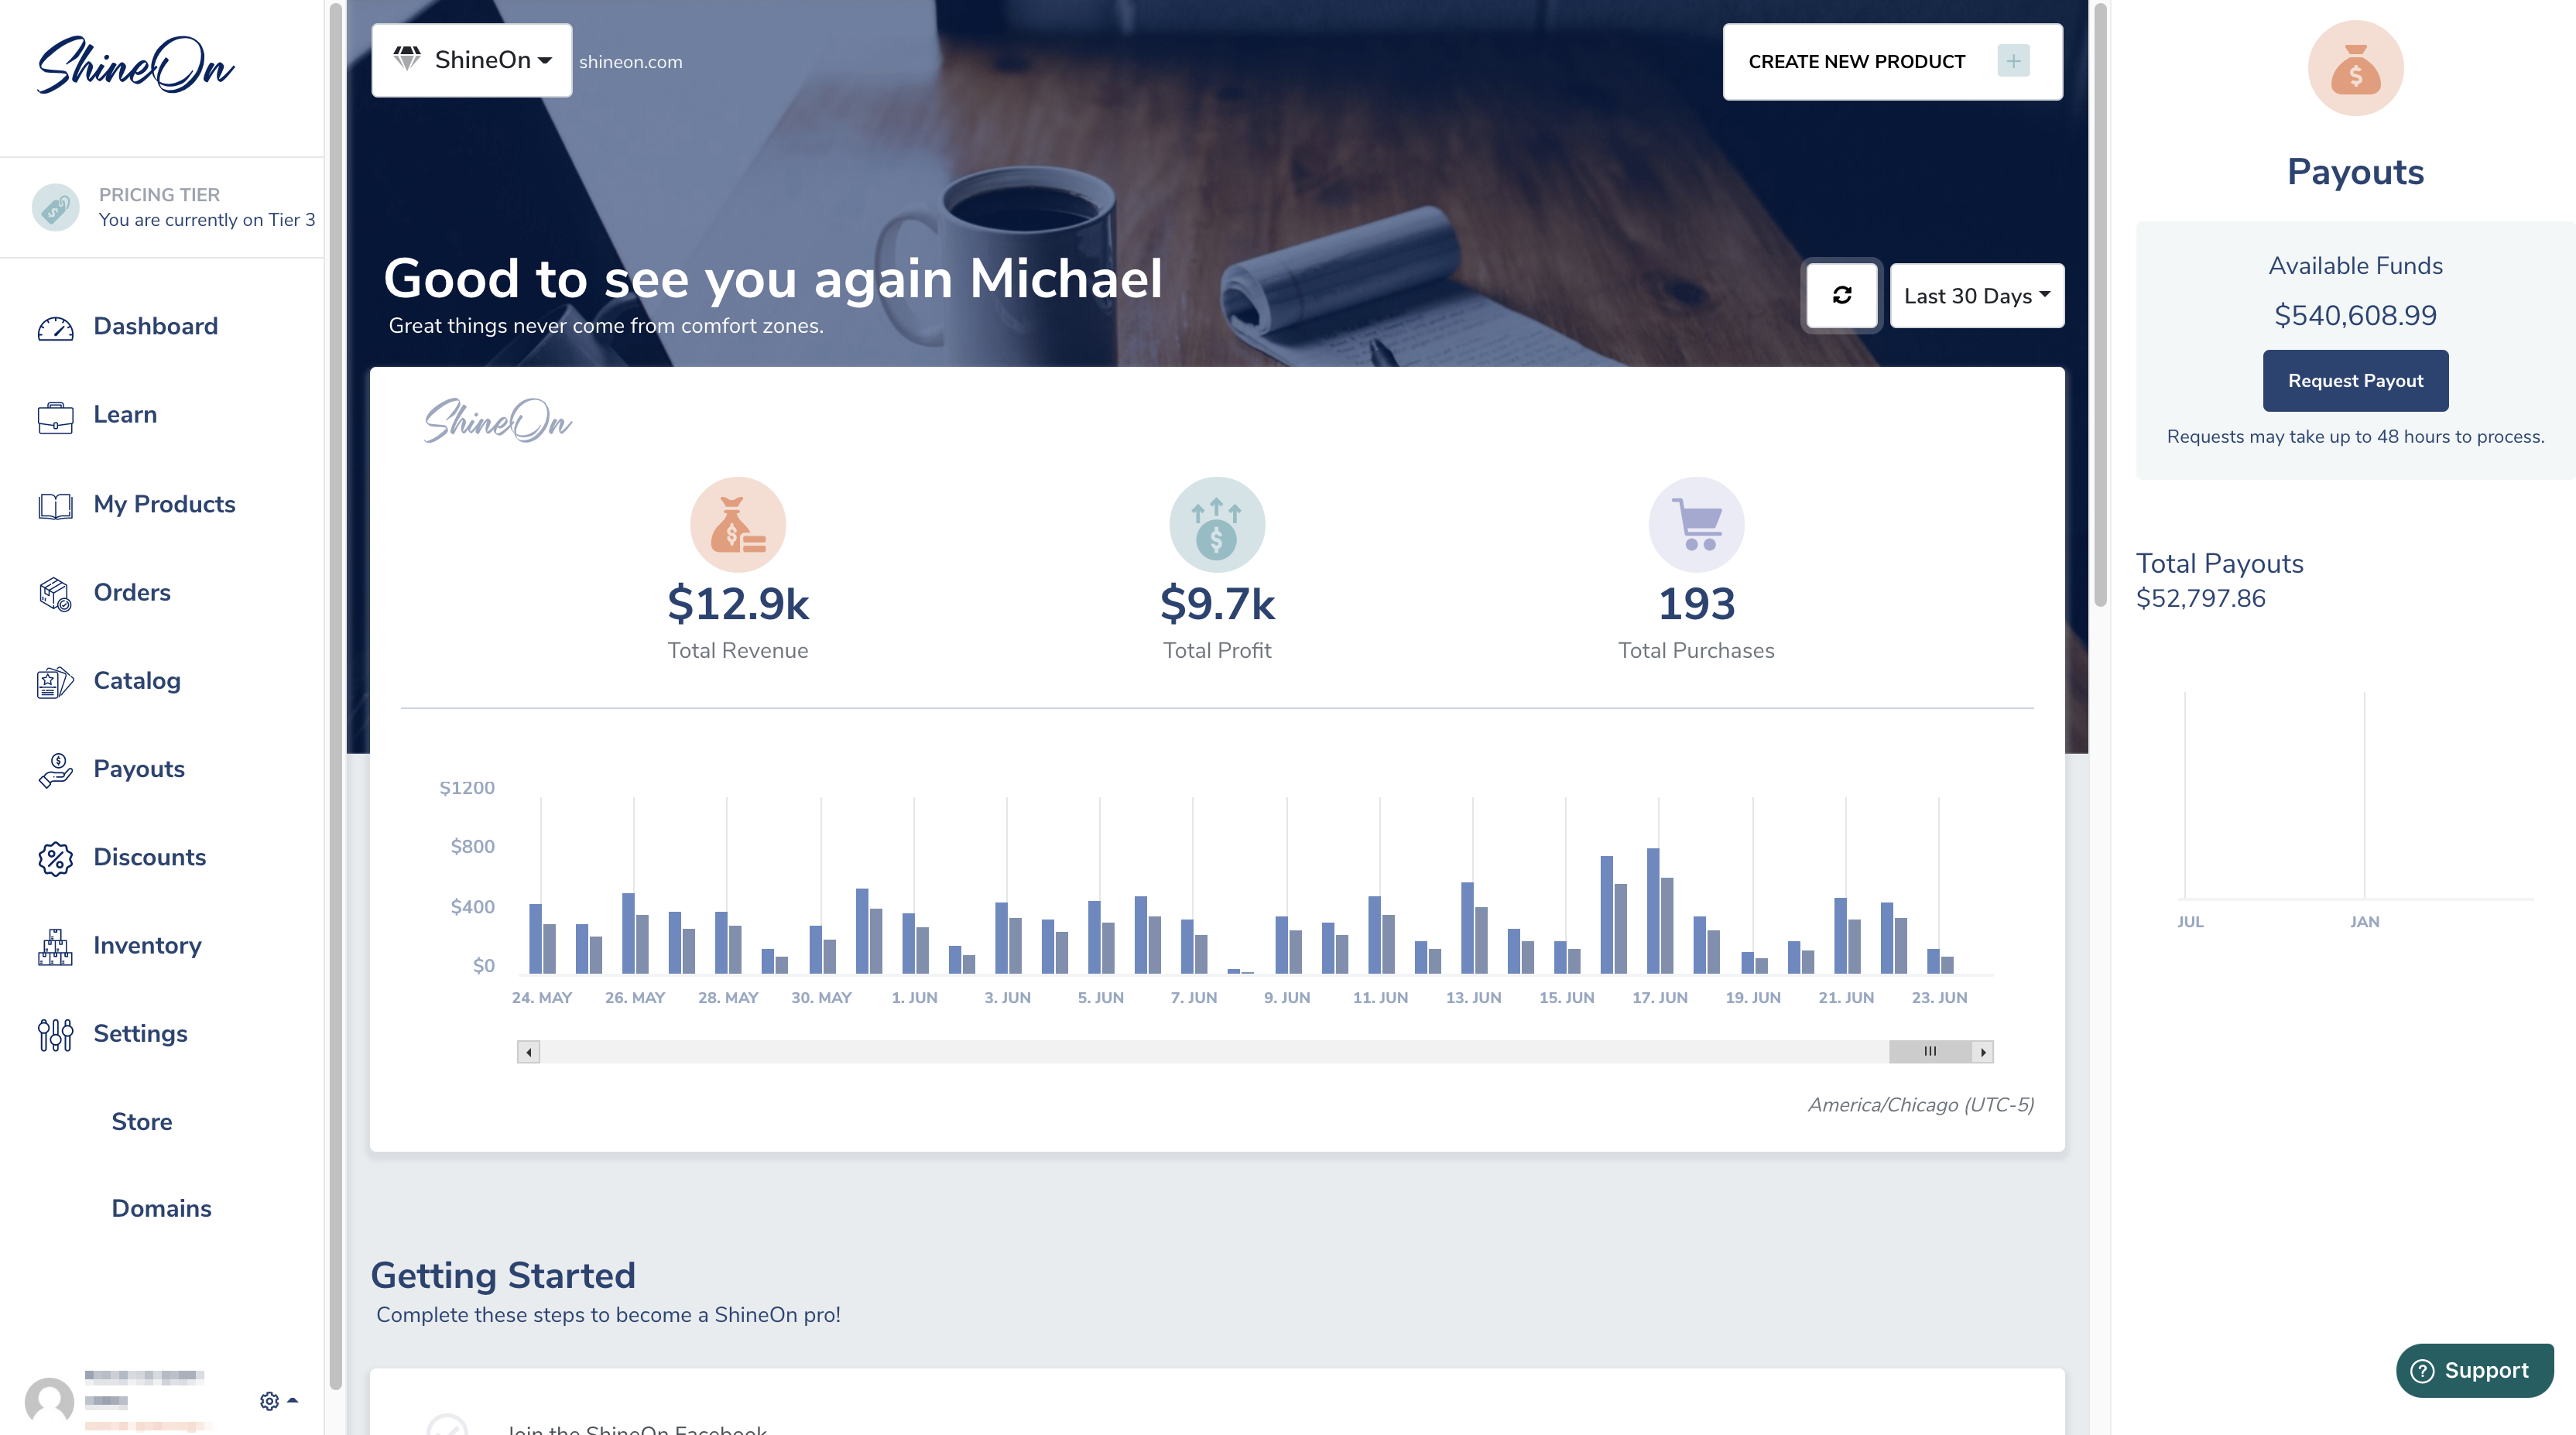Click the Catalog sidebar icon
Screen dimensions: 2576x1435
(x=53, y=680)
